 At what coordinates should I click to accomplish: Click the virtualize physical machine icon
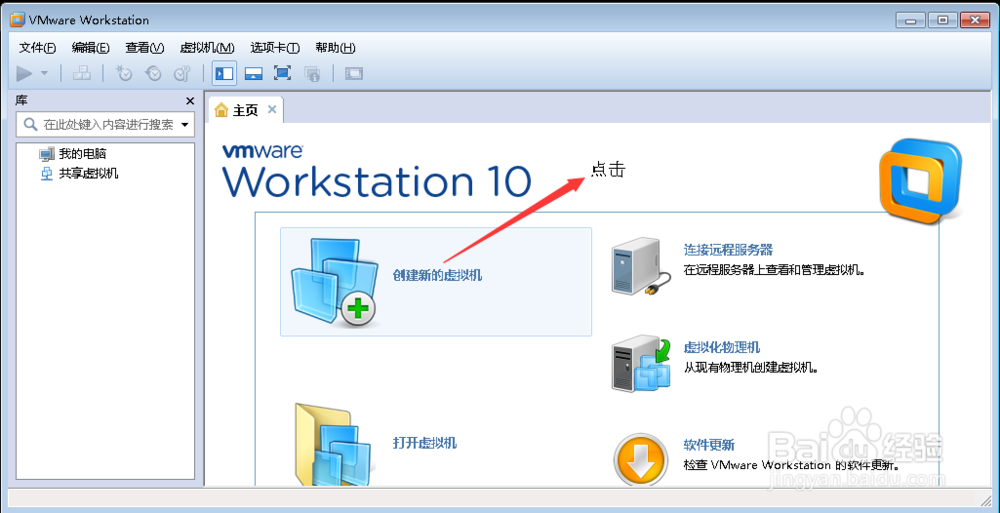[x=642, y=364]
